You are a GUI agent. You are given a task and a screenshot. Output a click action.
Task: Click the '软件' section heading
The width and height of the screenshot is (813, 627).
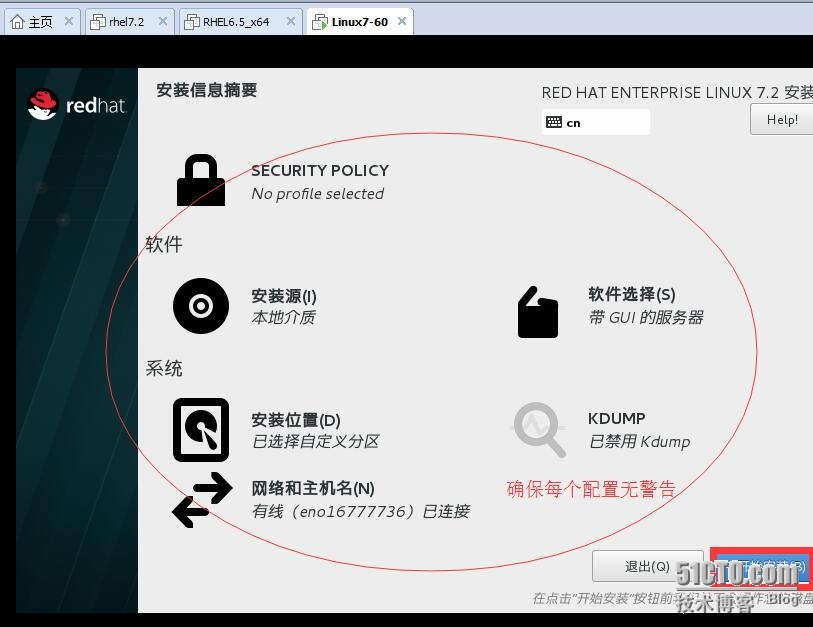point(164,244)
